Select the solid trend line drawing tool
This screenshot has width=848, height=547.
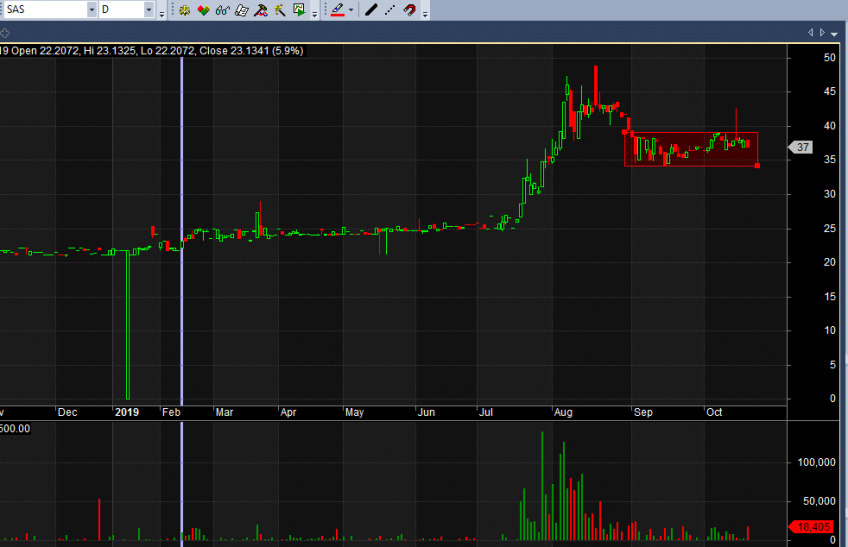(370, 10)
